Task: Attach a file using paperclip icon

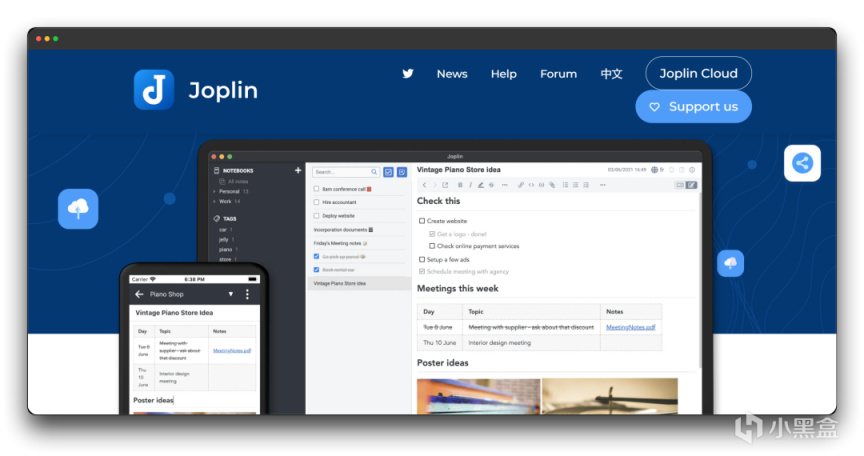Action: click(x=552, y=185)
